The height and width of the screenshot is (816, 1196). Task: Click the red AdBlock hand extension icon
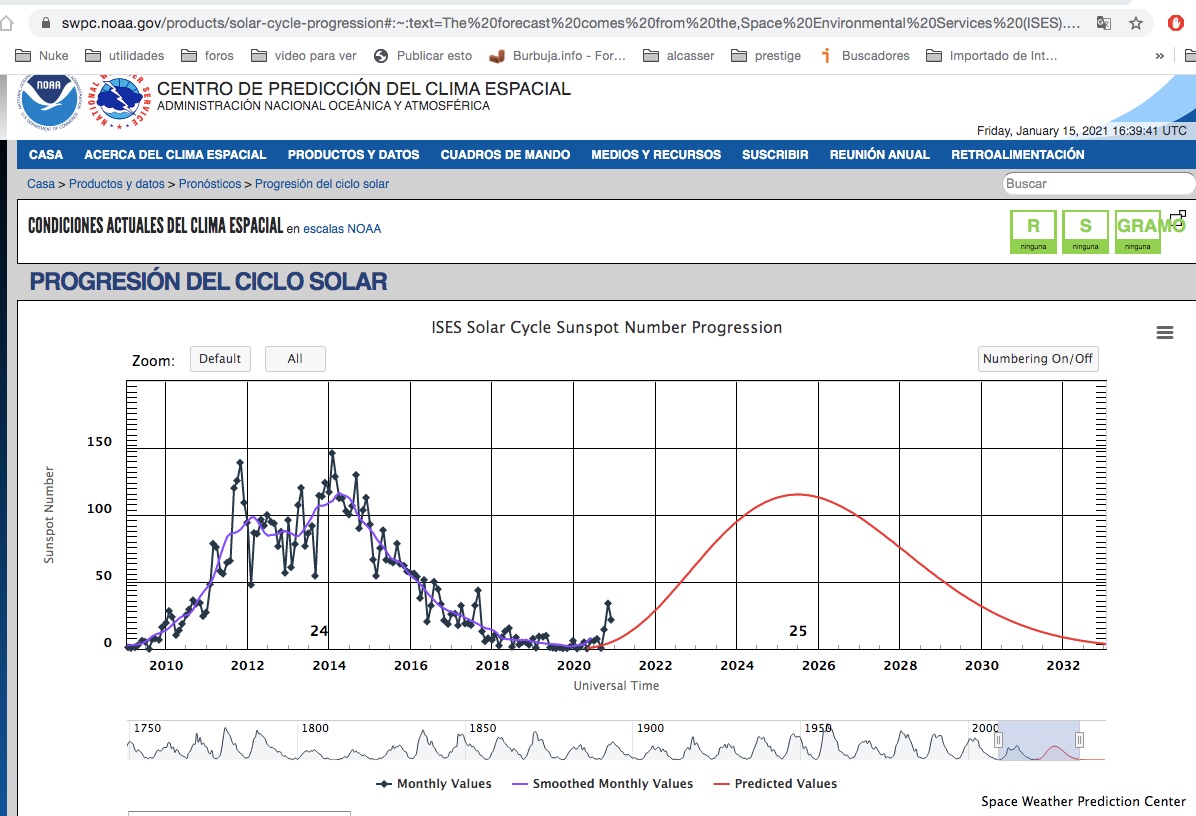coord(1176,23)
